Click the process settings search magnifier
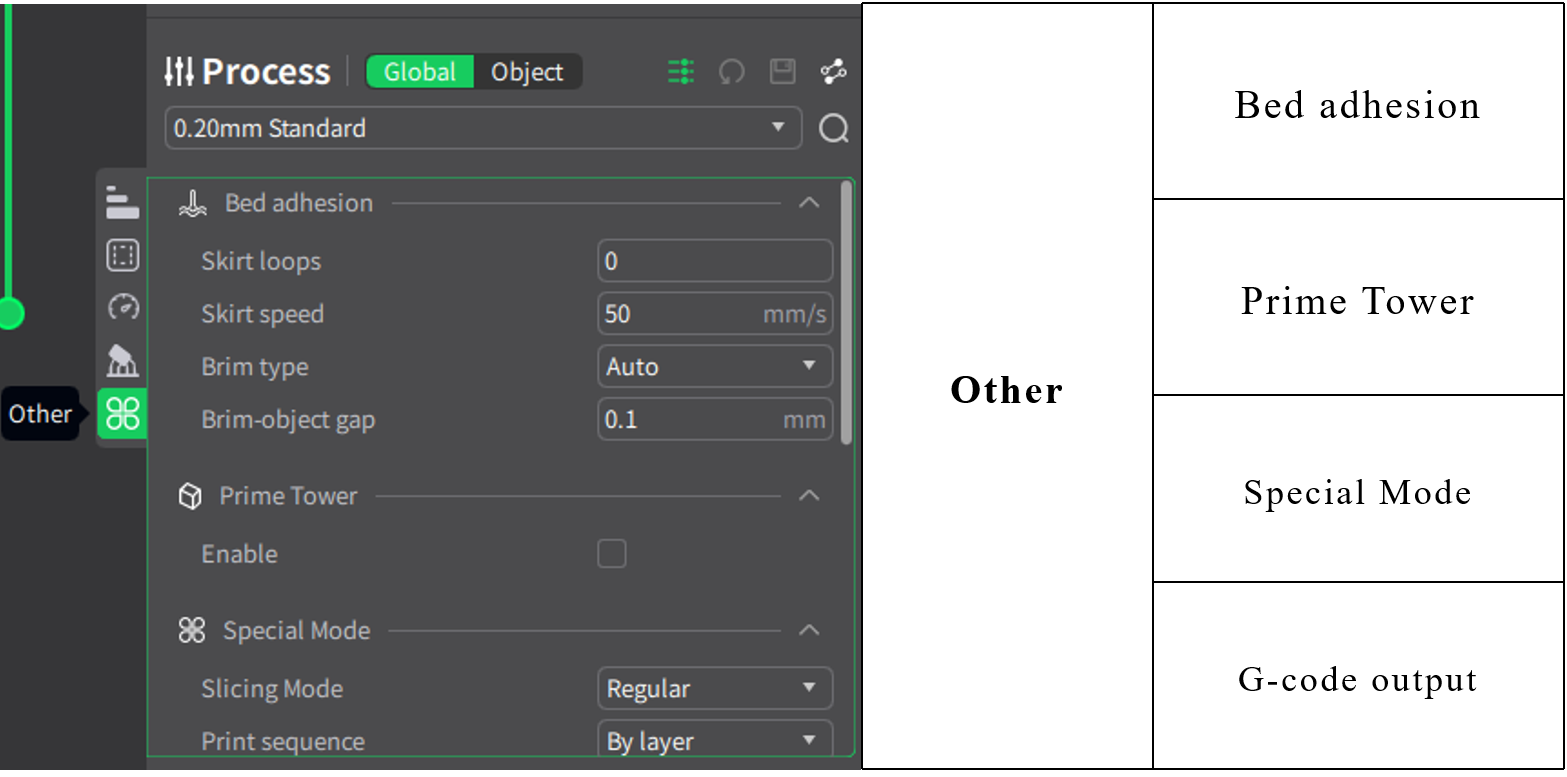The image size is (1567, 777). pos(833,129)
